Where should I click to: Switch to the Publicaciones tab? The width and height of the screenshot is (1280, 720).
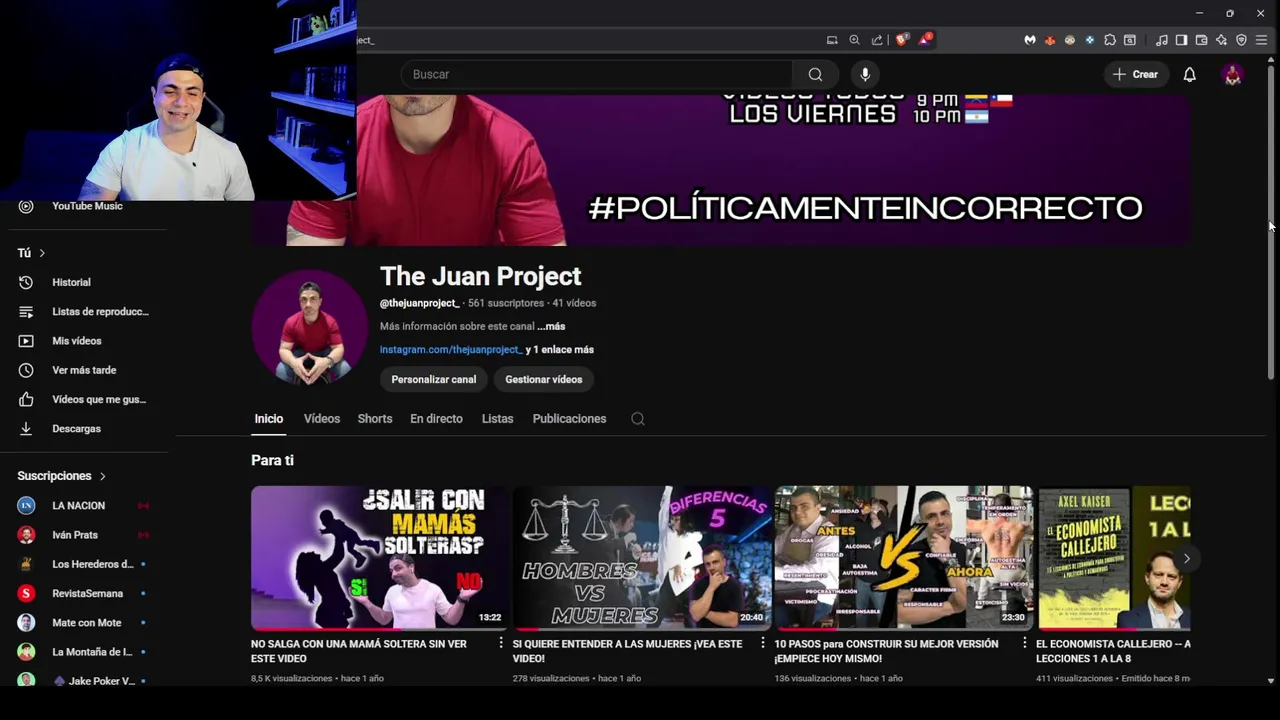point(569,419)
